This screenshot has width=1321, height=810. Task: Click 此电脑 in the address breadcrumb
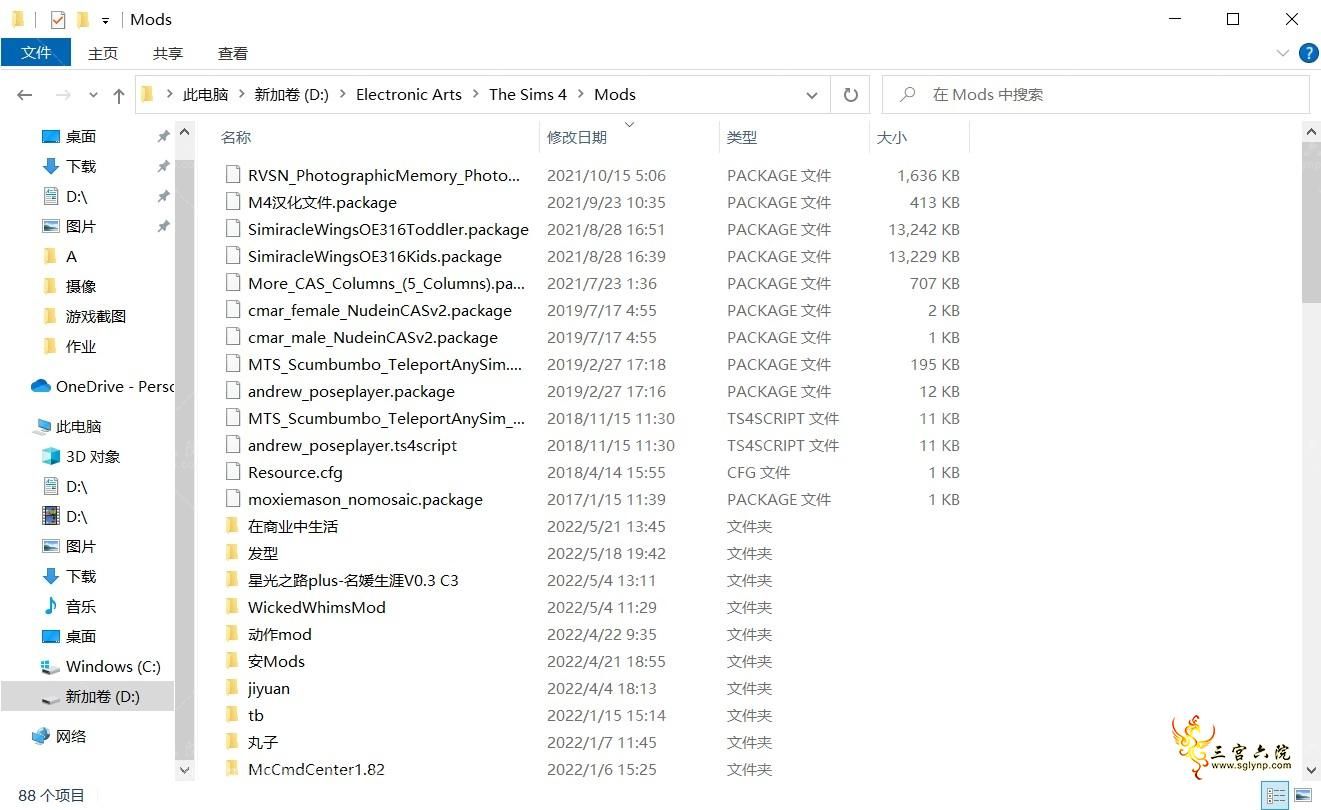(205, 95)
